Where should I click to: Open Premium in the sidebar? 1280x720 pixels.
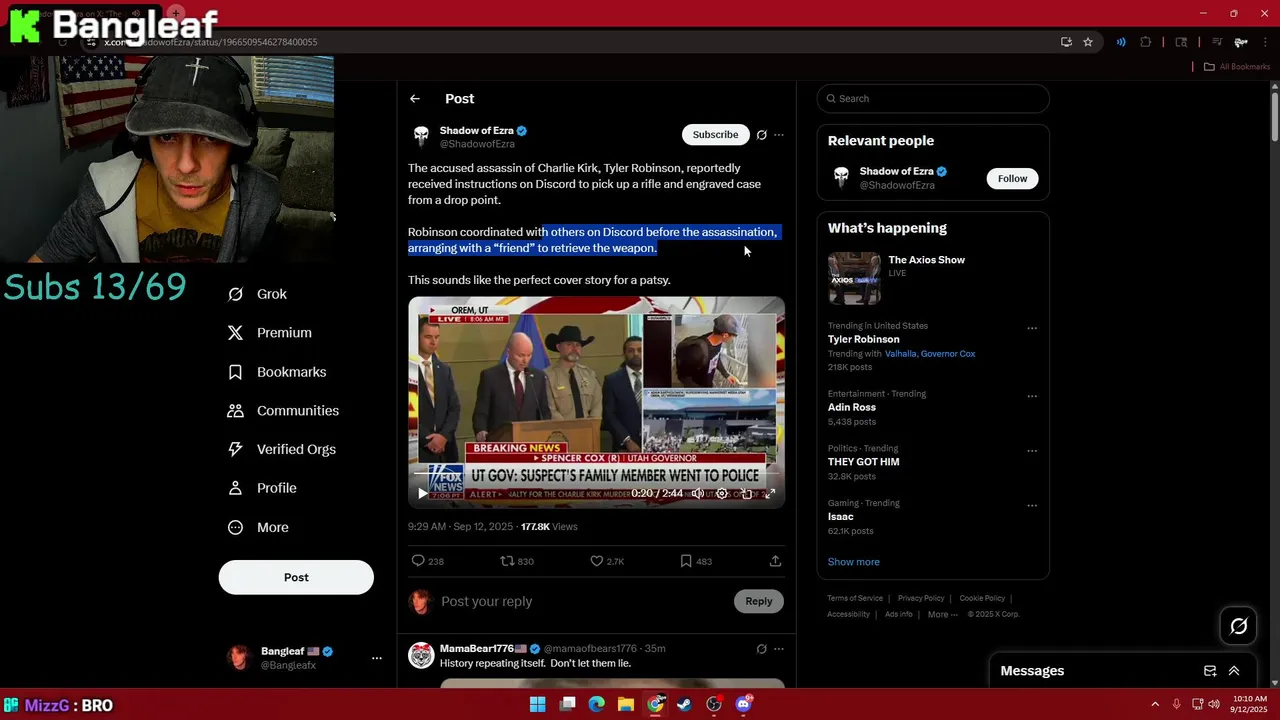[270, 333]
